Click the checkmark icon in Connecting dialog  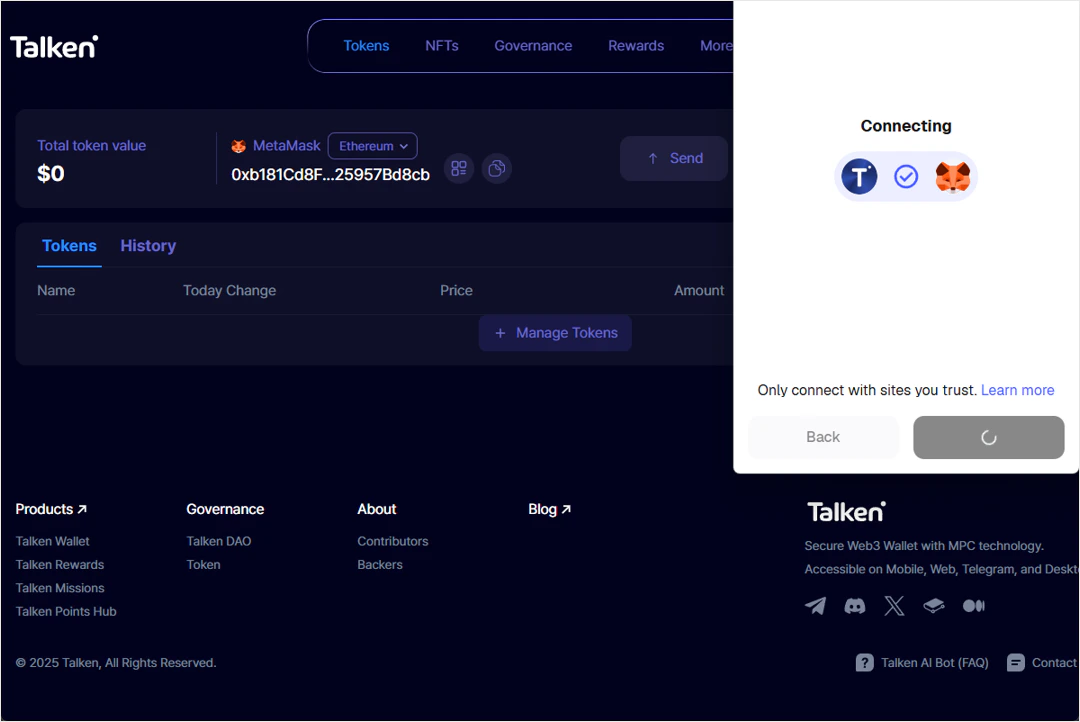(906, 176)
